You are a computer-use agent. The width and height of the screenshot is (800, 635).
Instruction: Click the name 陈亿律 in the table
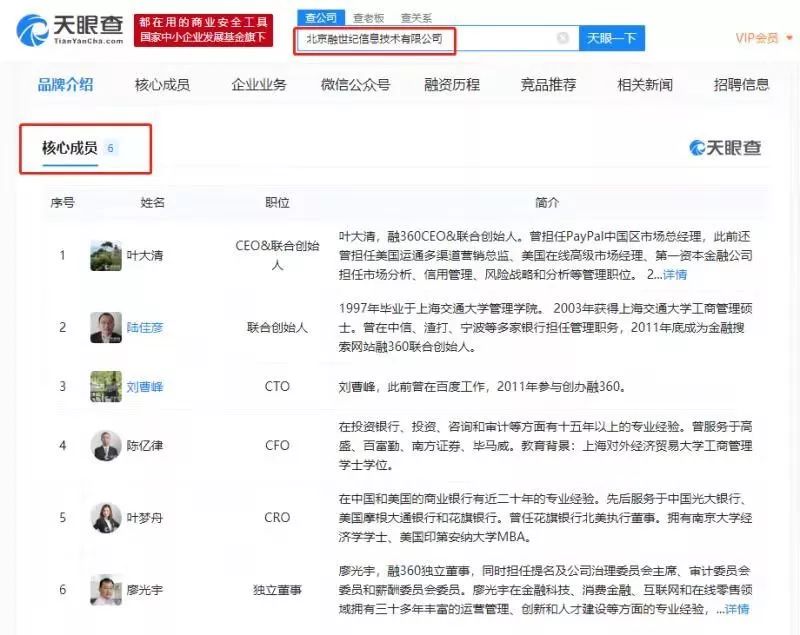[x=145, y=445]
